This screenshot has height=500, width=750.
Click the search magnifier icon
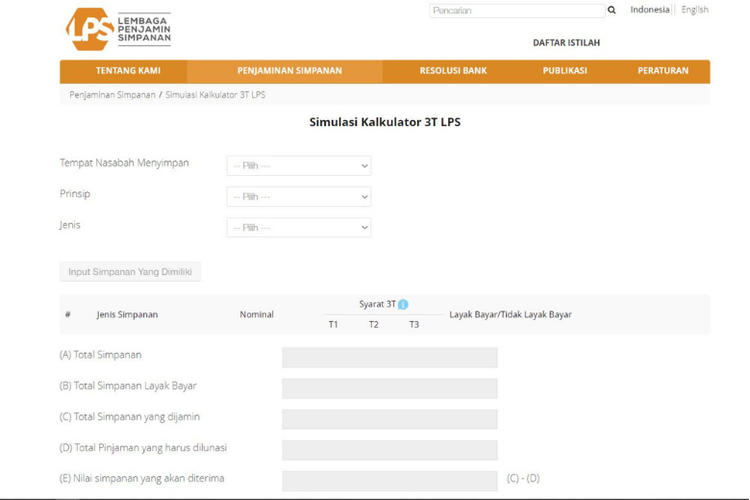(x=612, y=11)
